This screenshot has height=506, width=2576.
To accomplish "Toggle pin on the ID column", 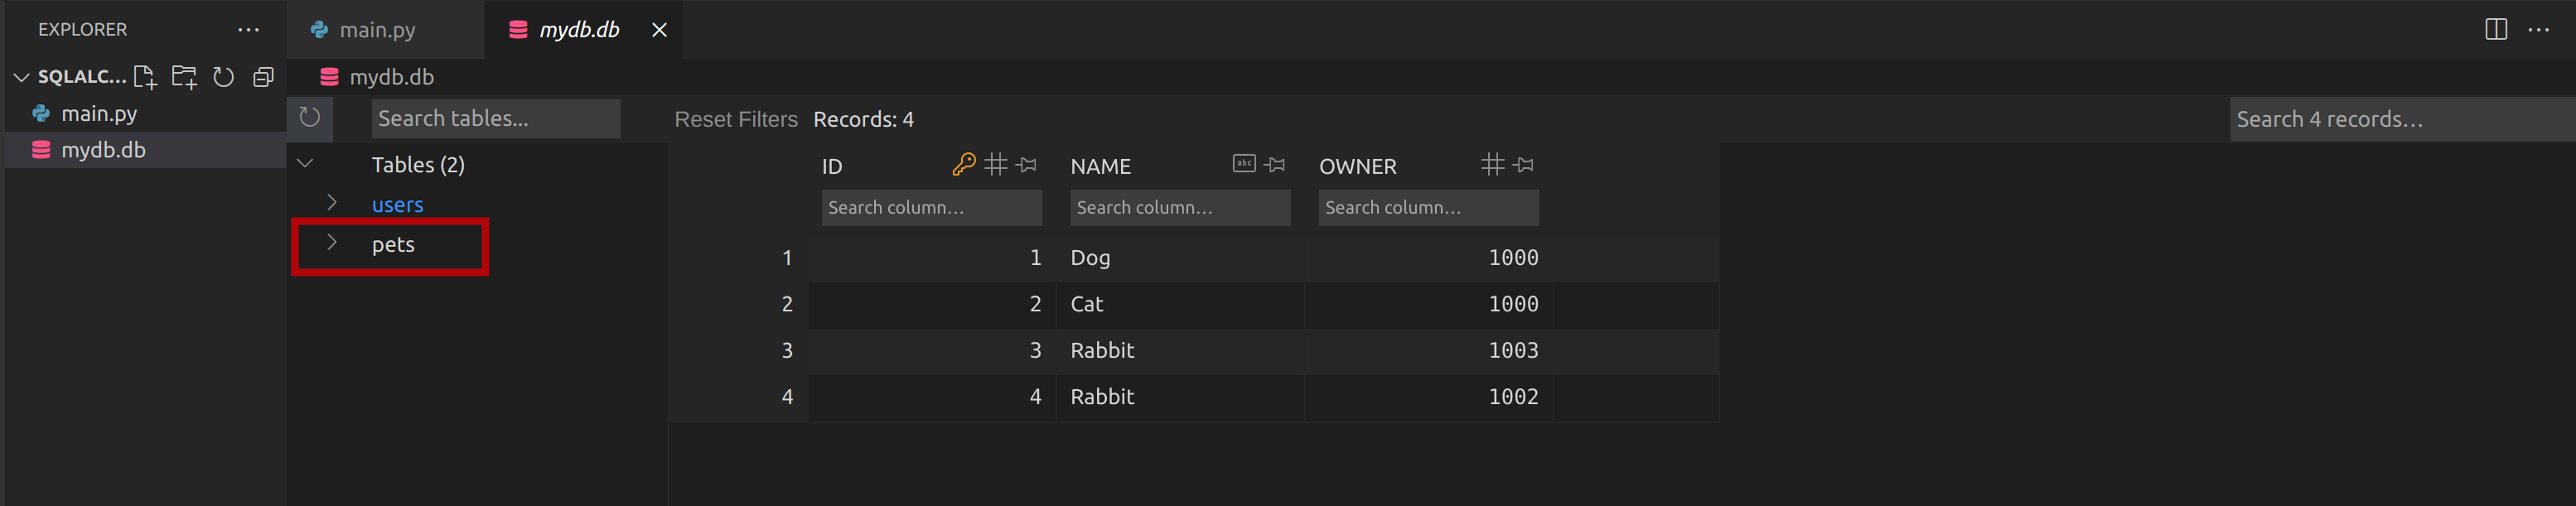I will click(x=1027, y=165).
